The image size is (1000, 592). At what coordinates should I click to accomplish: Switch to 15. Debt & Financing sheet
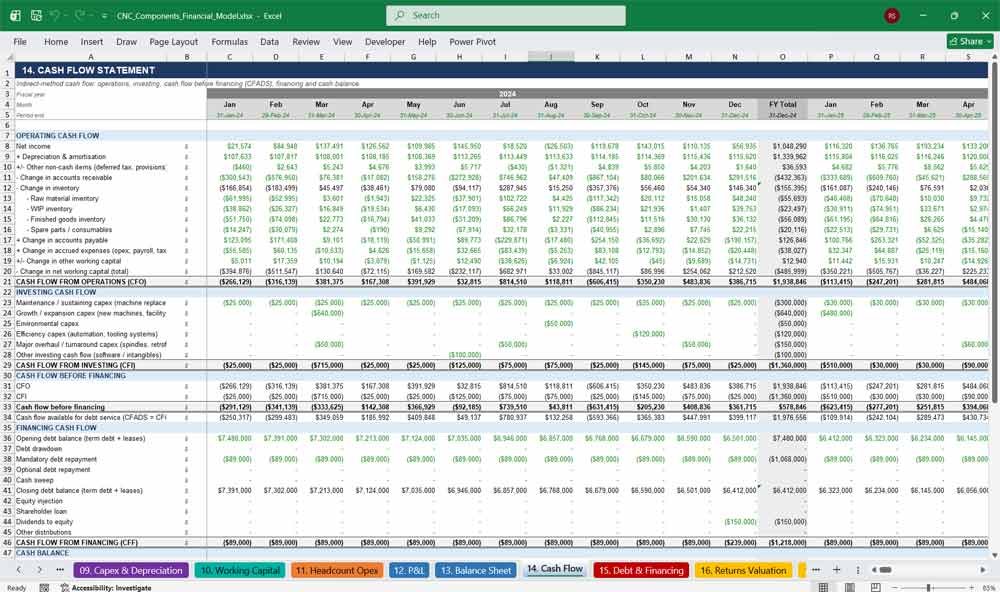point(641,570)
